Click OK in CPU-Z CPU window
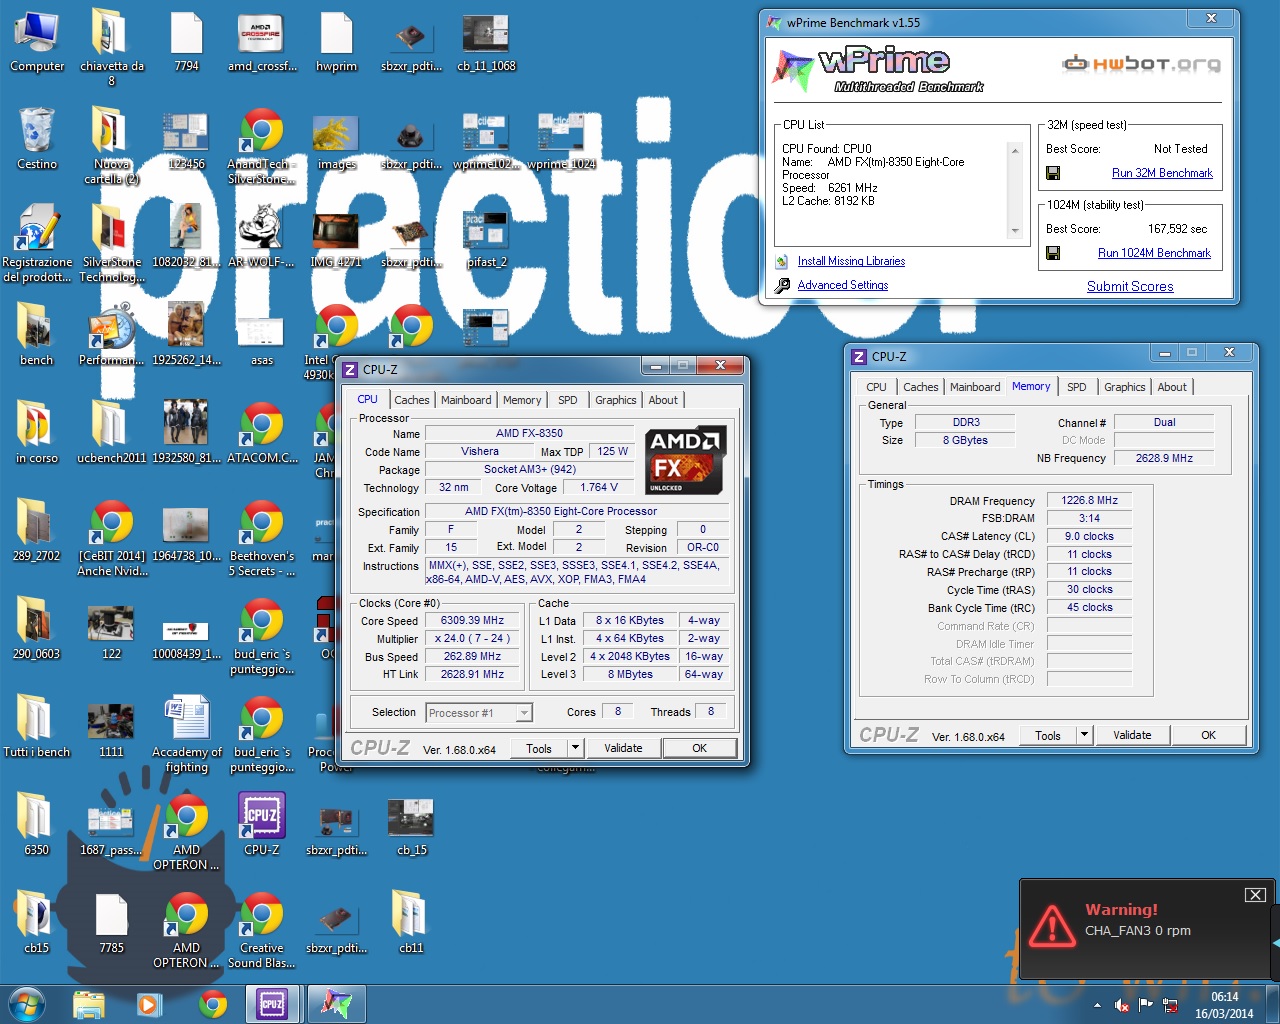 coord(699,748)
